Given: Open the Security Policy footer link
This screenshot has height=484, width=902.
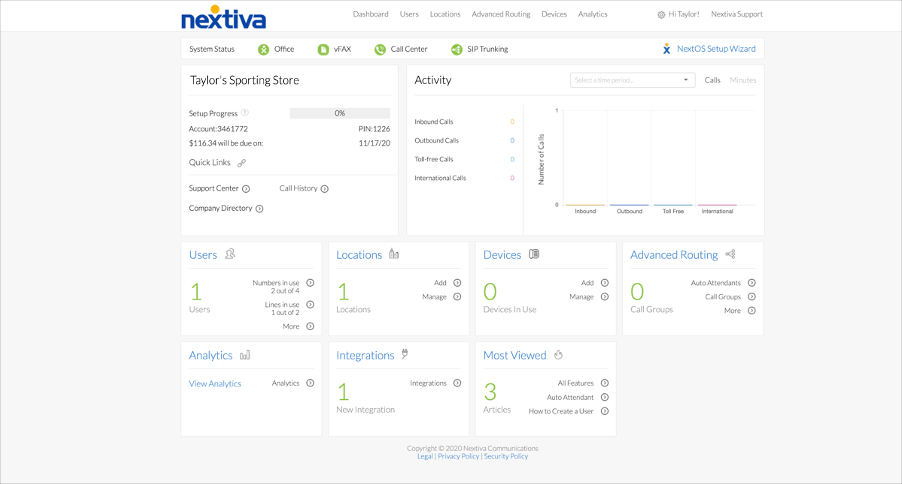Looking at the screenshot, I should click(x=506, y=456).
